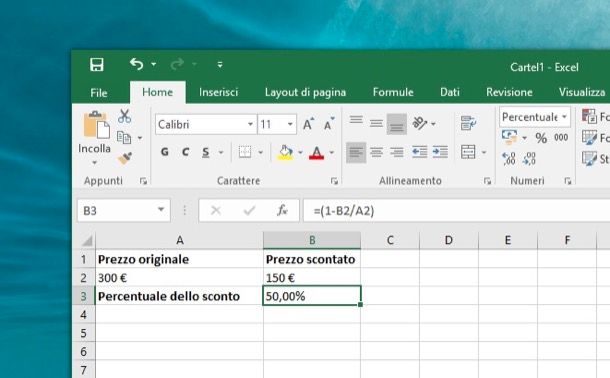Open the fill color palette arrow
Screen dimensions: 610x378
click(300, 152)
